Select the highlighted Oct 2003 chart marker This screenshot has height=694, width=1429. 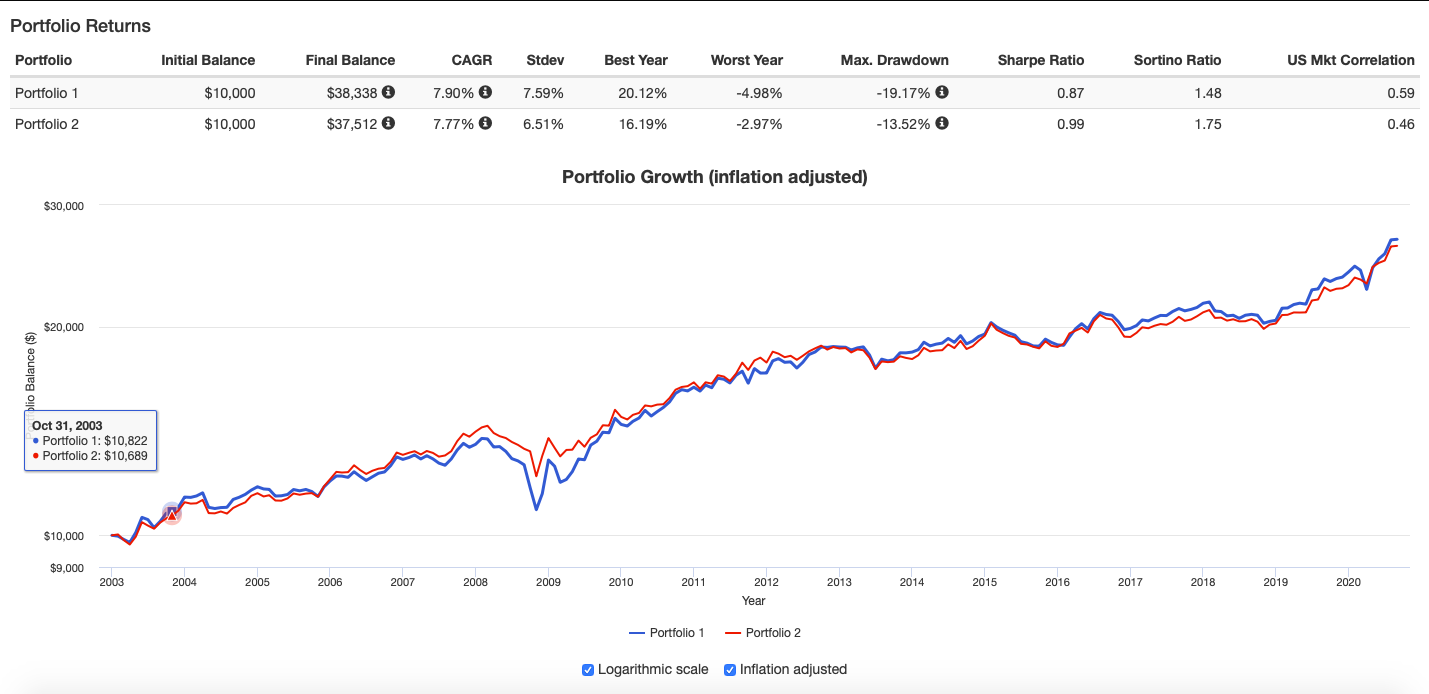pos(171,514)
